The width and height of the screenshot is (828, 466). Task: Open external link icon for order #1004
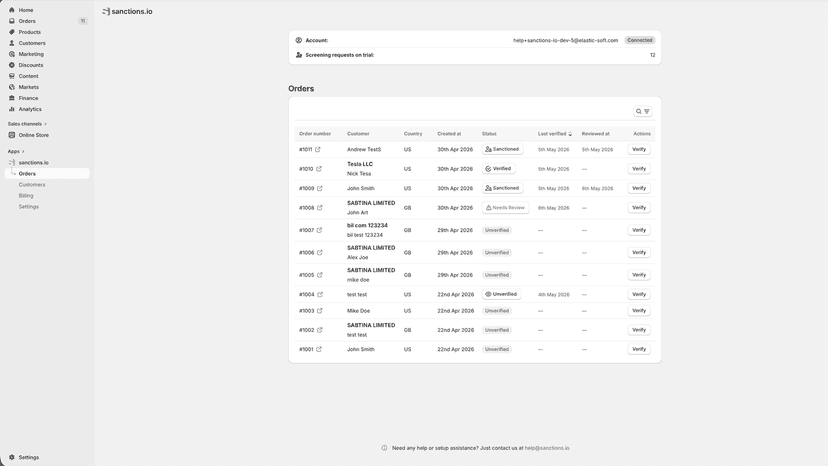pos(319,294)
